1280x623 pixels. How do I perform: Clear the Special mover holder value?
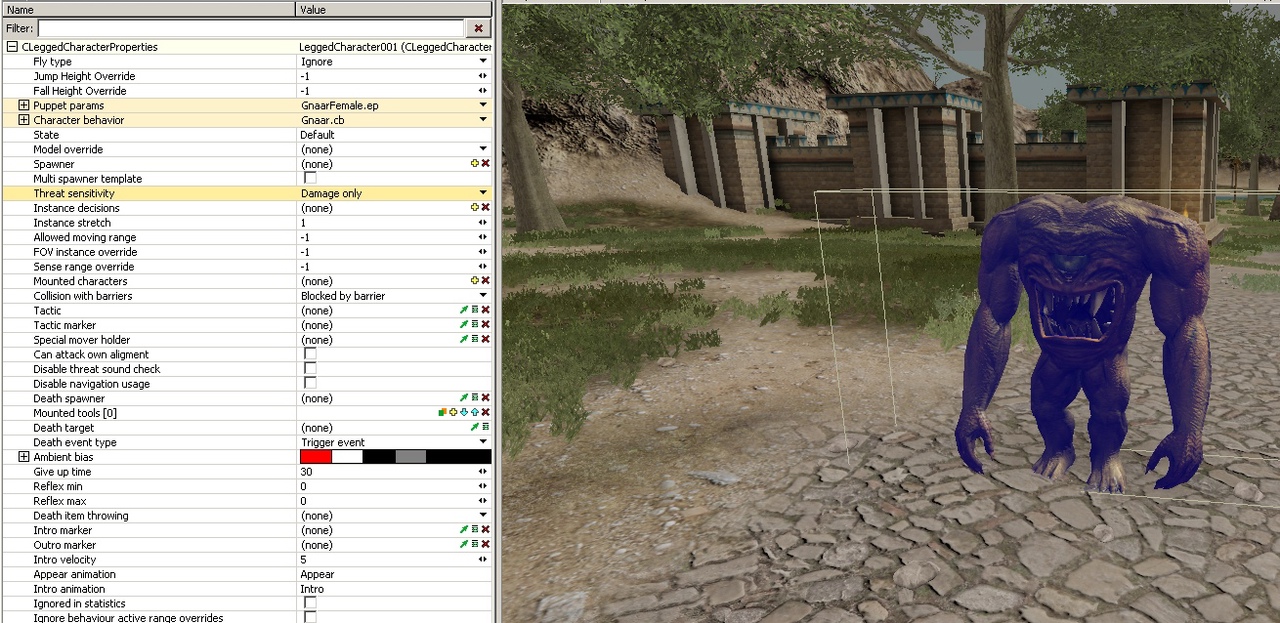point(485,340)
